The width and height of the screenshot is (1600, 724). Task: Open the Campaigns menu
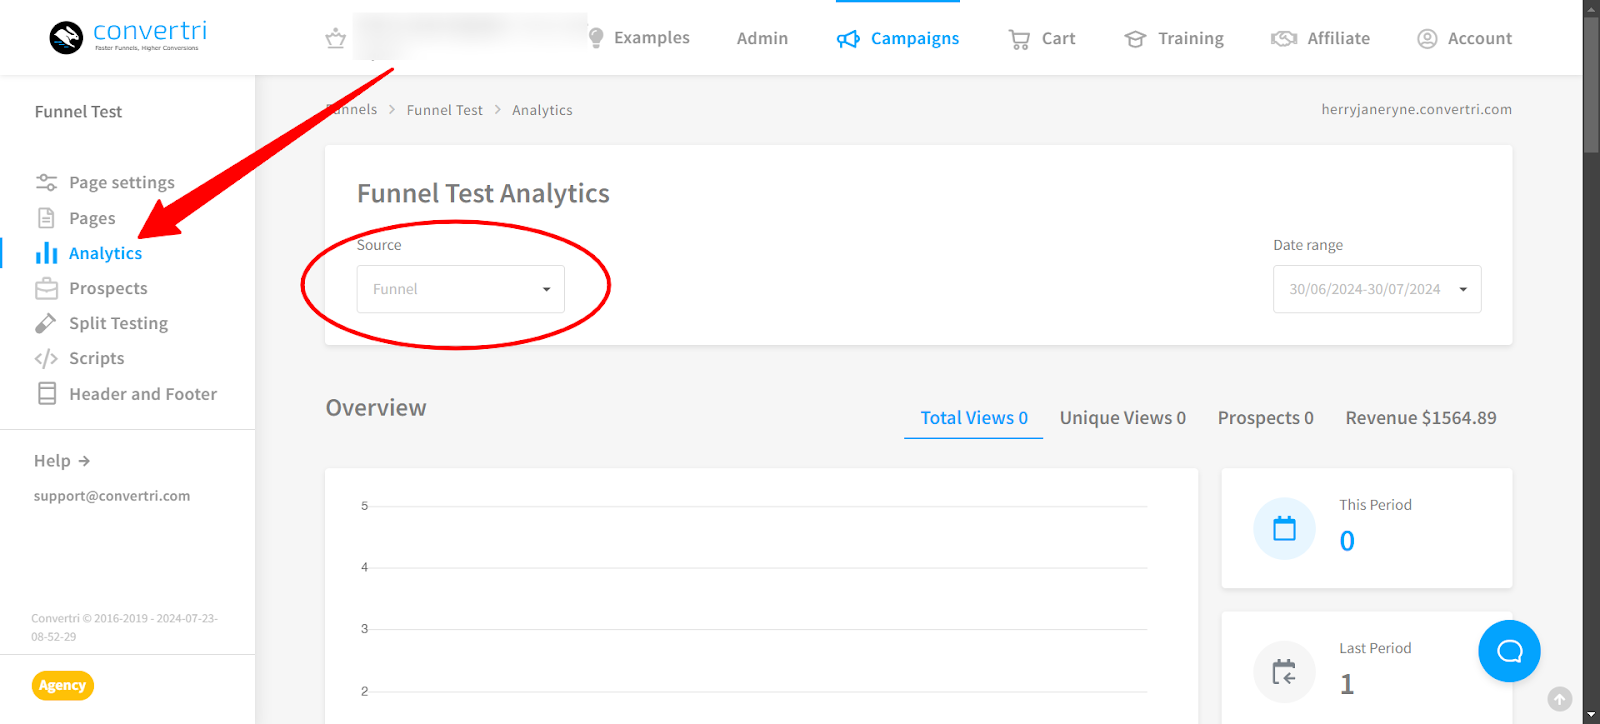(x=898, y=38)
